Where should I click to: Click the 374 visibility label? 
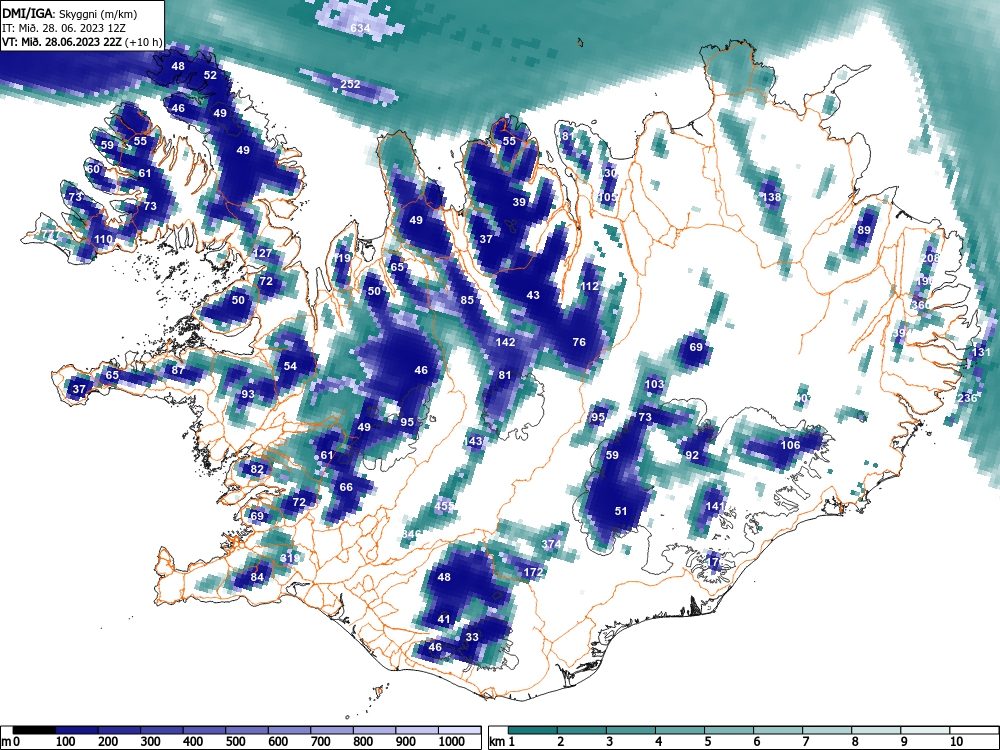click(551, 544)
